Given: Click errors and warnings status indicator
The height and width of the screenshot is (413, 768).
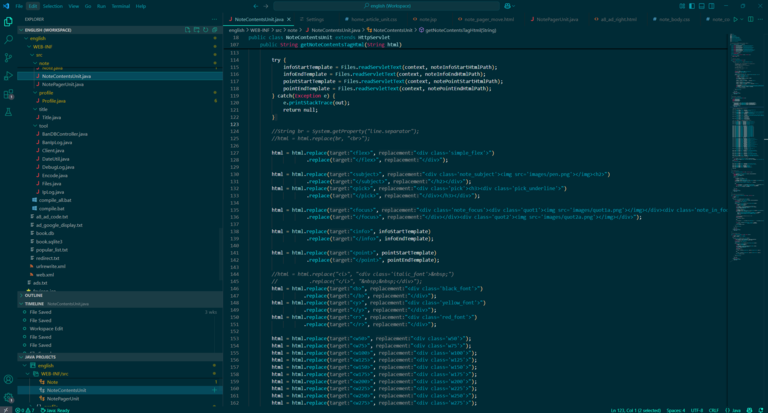Looking at the screenshot, I should 24,410.
